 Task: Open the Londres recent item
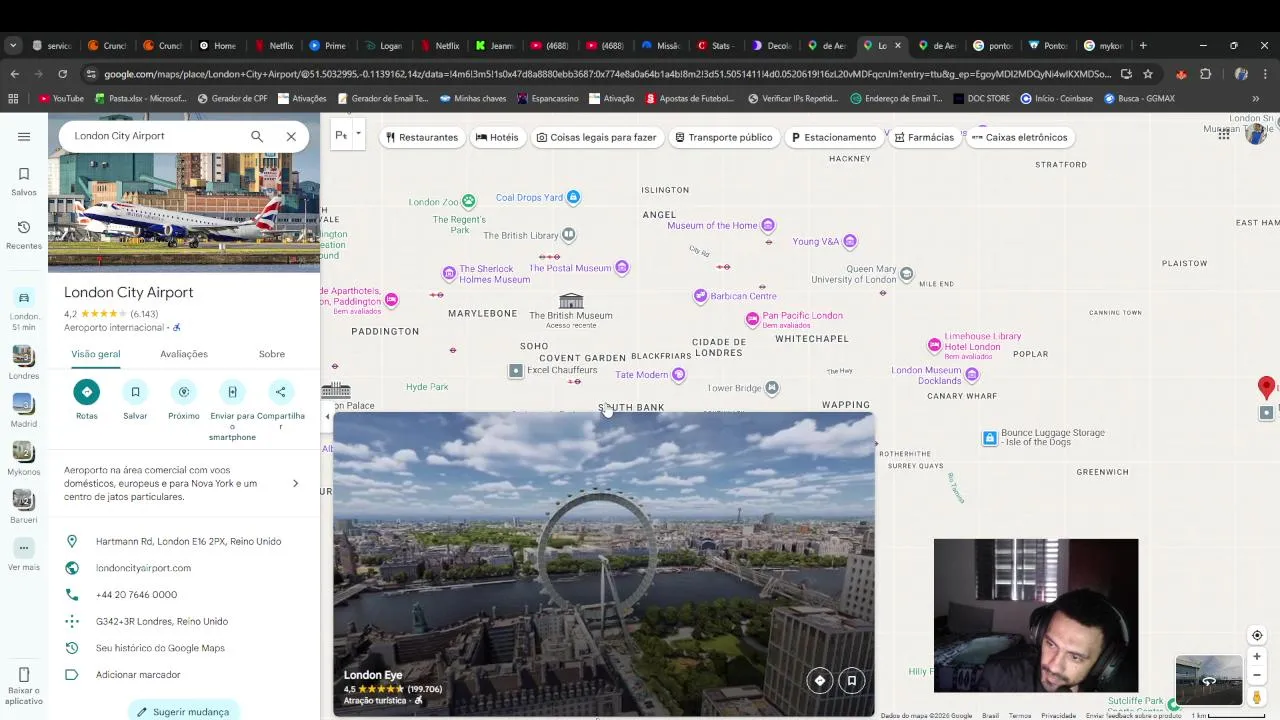point(24,362)
